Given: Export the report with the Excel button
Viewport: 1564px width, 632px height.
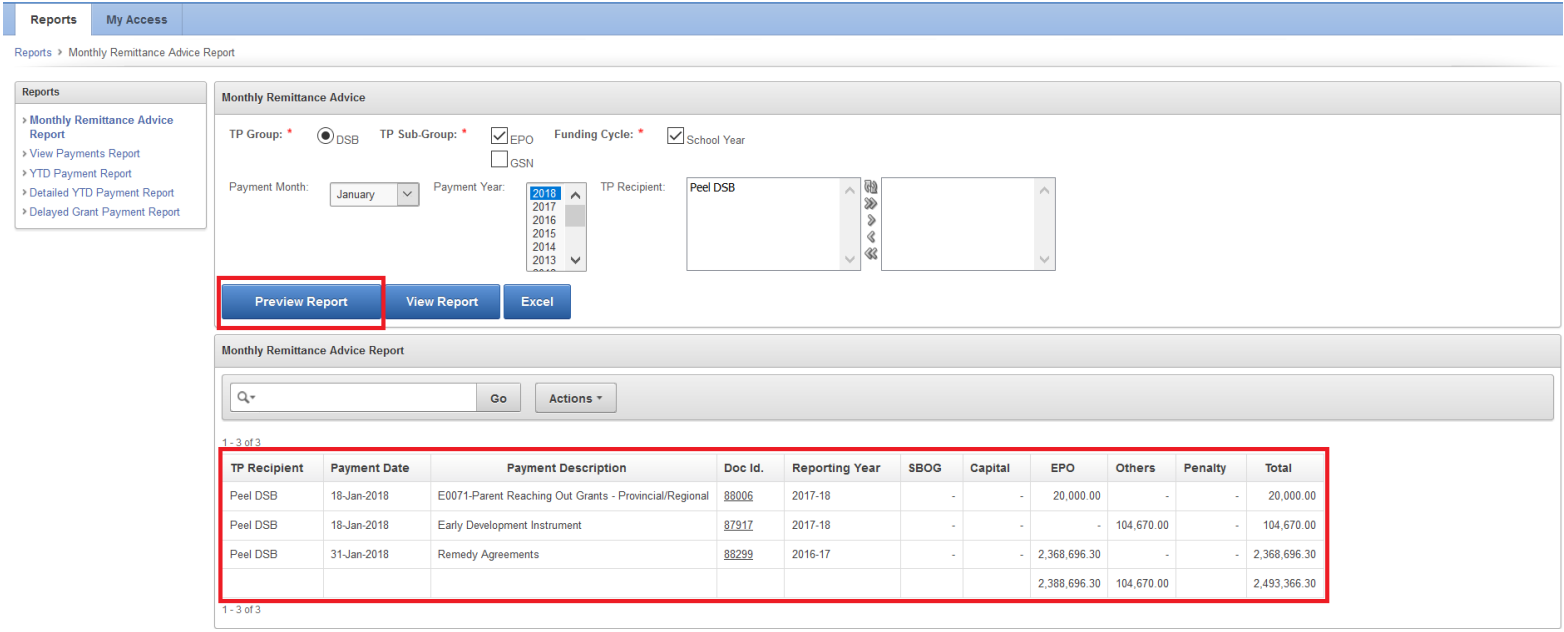Looking at the screenshot, I should click(x=537, y=302).
